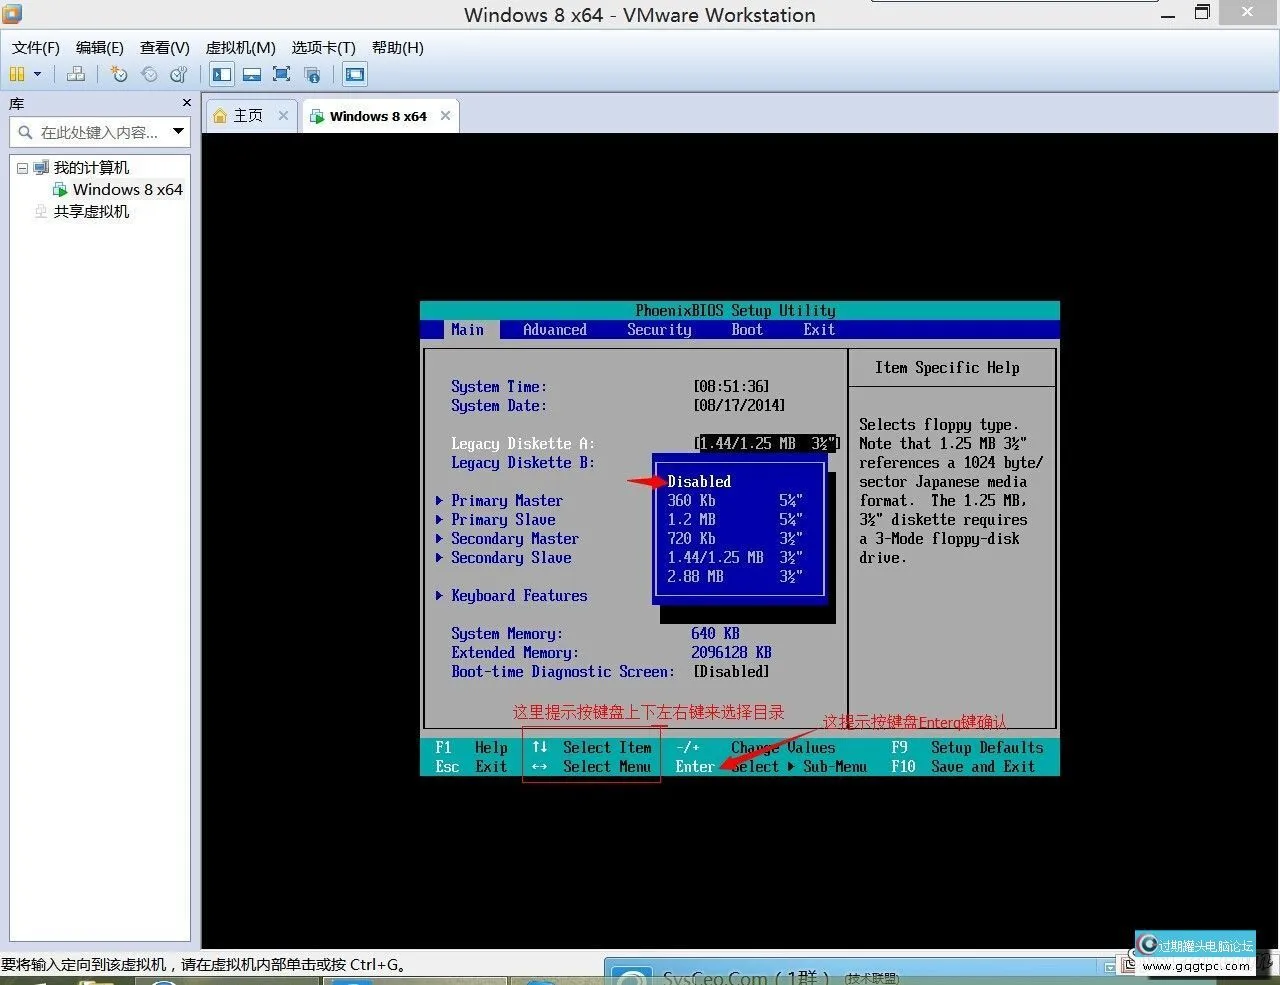
Task: Select Disabled in the floppy type list
Action: [699, 481]
